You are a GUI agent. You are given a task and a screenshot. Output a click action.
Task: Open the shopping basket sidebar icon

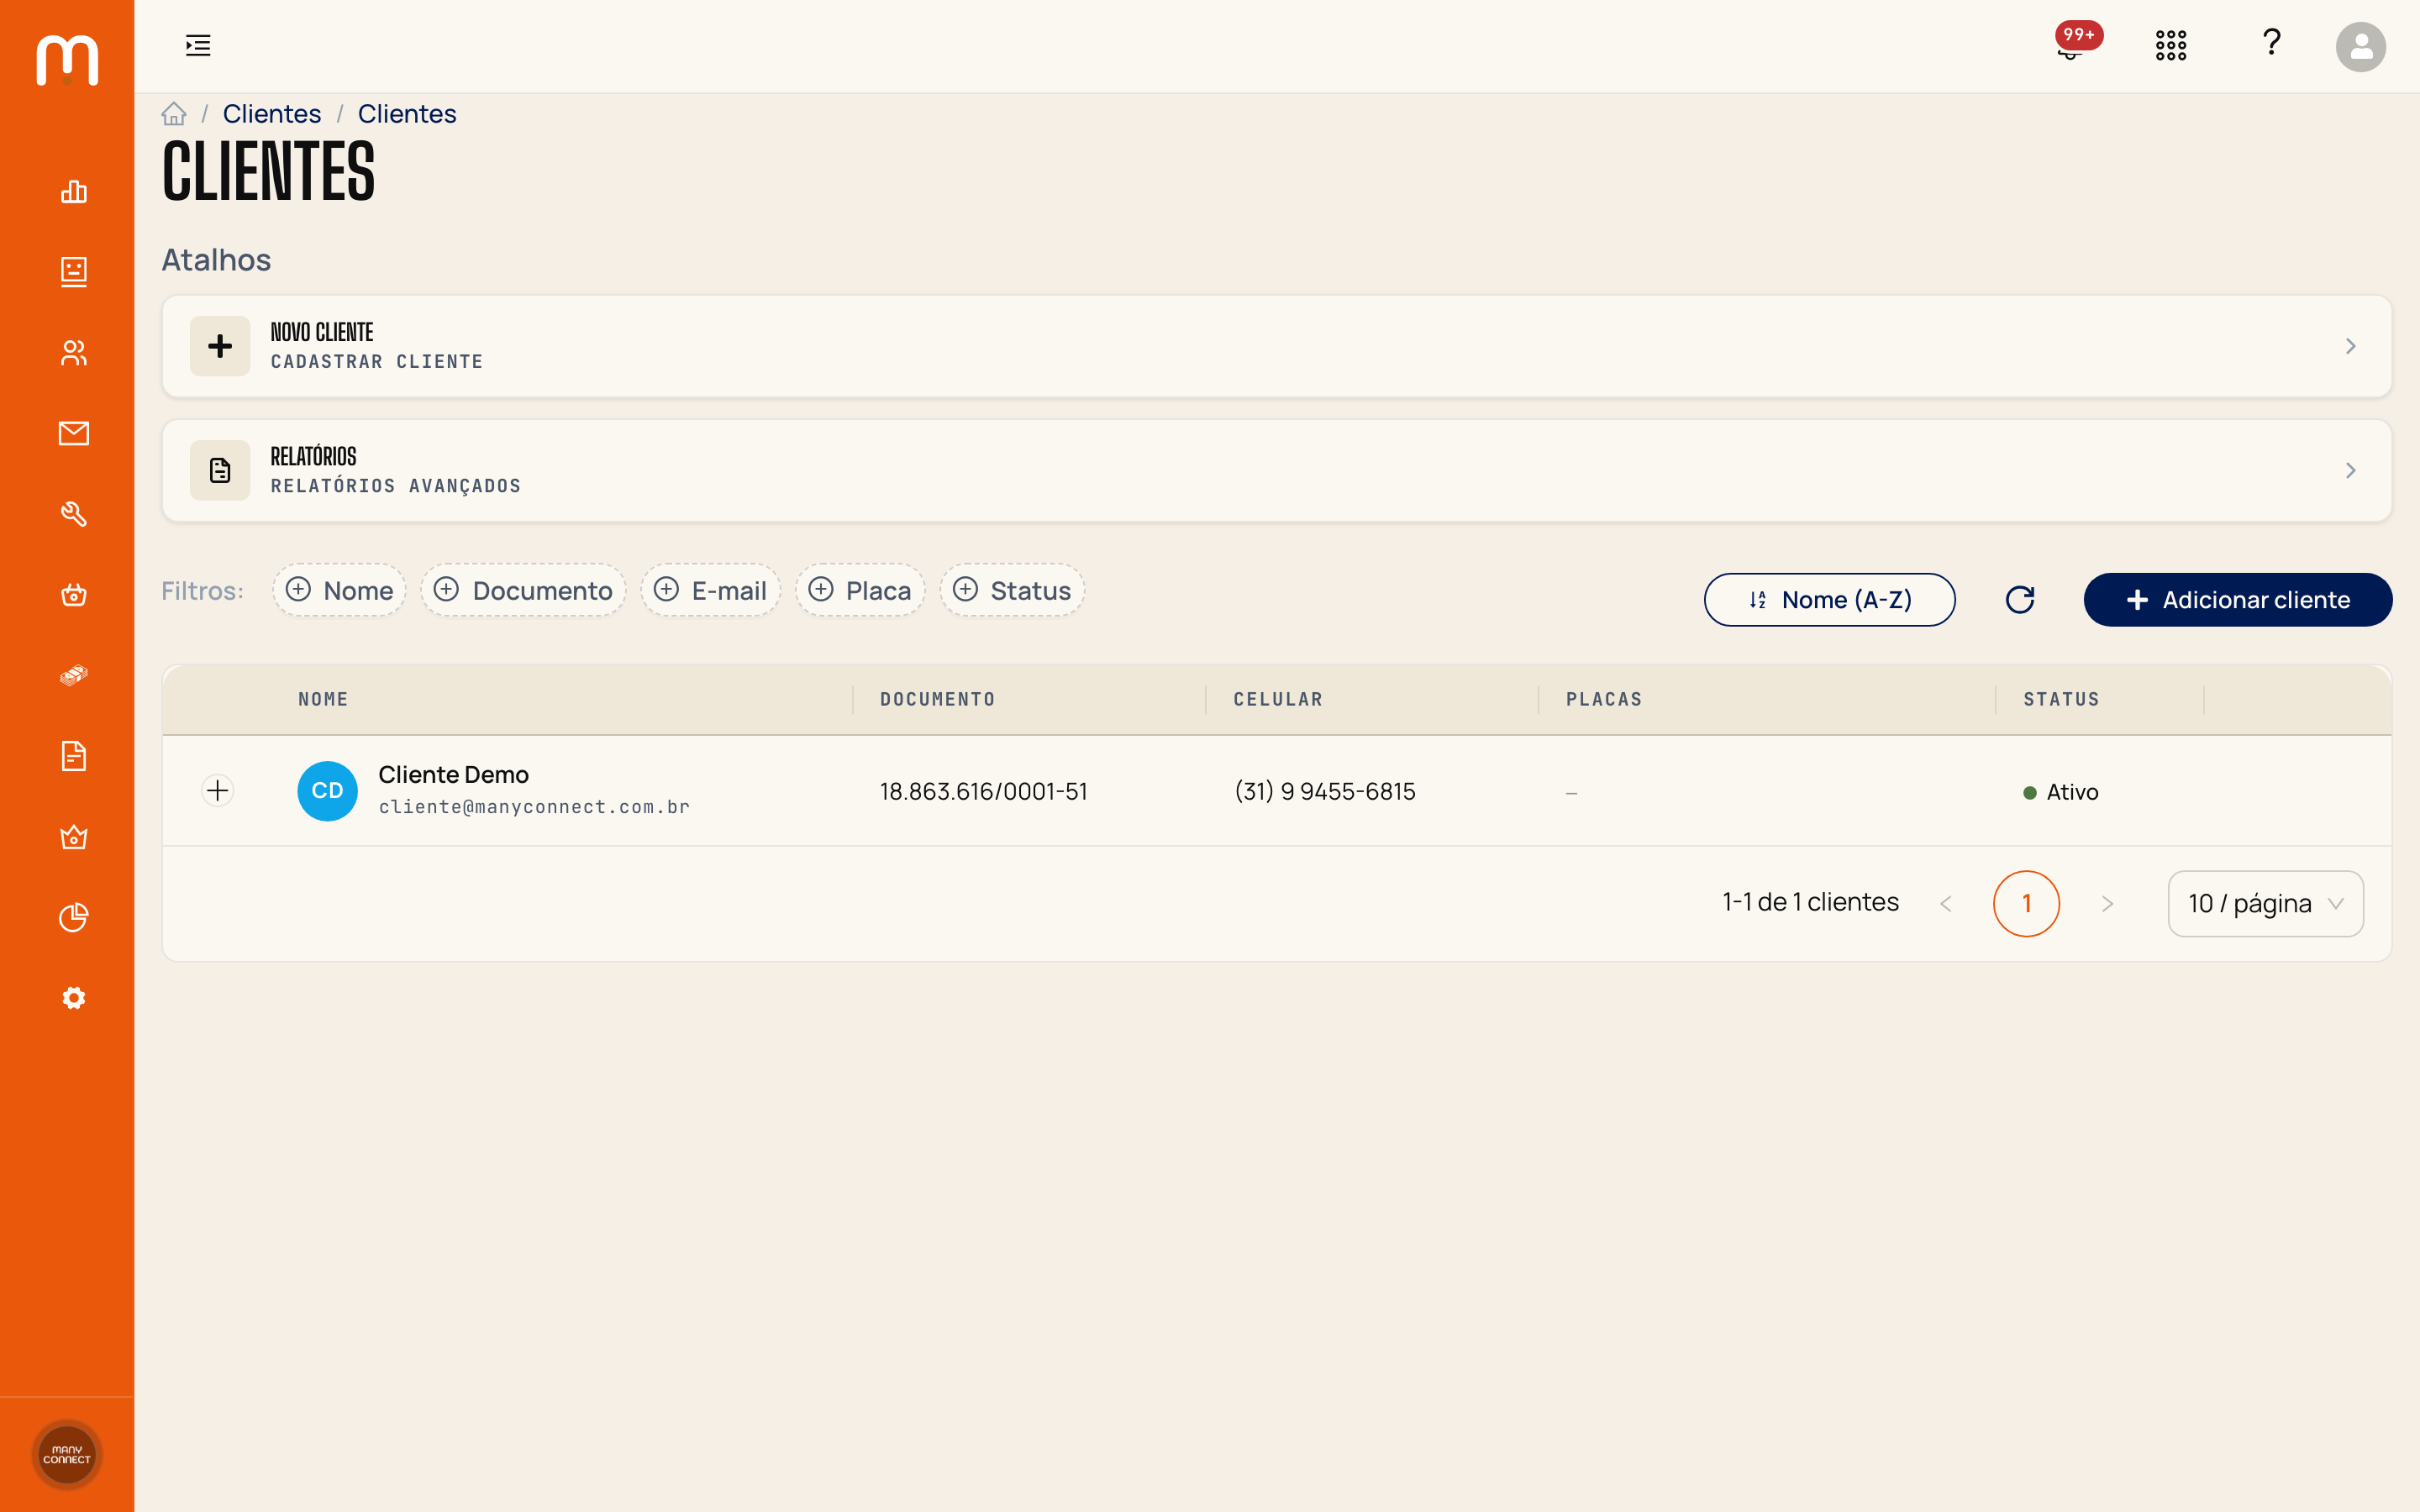pos(74,595)
